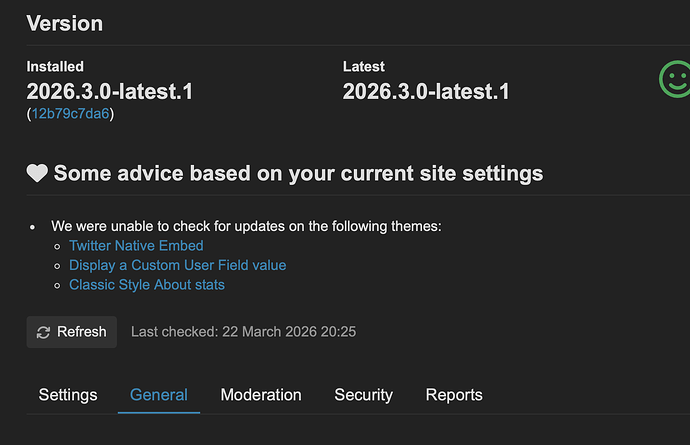Click the green smiley up-to-date icon
Image resolution: width=690 pixels, height=445 pixels.
click(675, 79)
